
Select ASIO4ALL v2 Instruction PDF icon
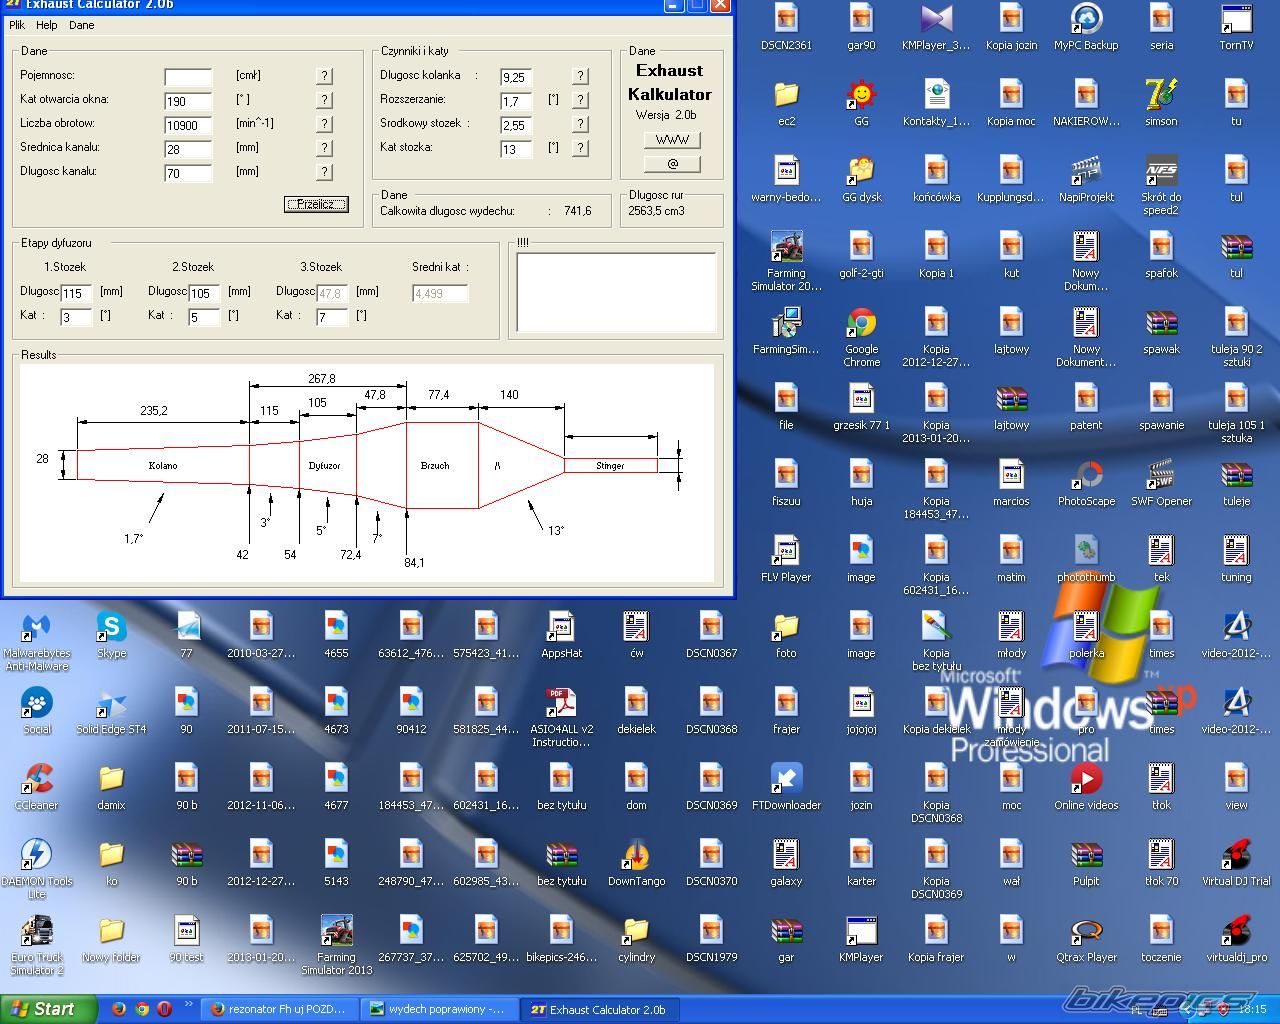click(x=561, y=717)
